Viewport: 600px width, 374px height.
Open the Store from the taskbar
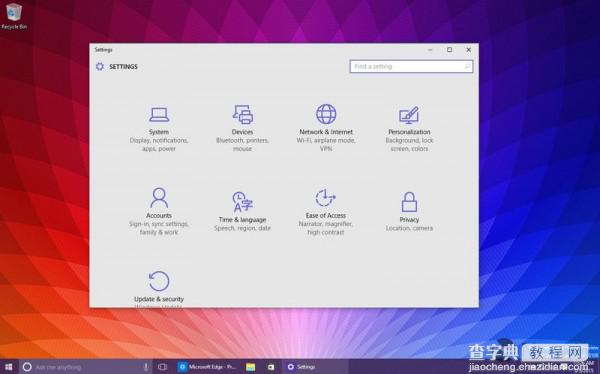click(271, 367)
